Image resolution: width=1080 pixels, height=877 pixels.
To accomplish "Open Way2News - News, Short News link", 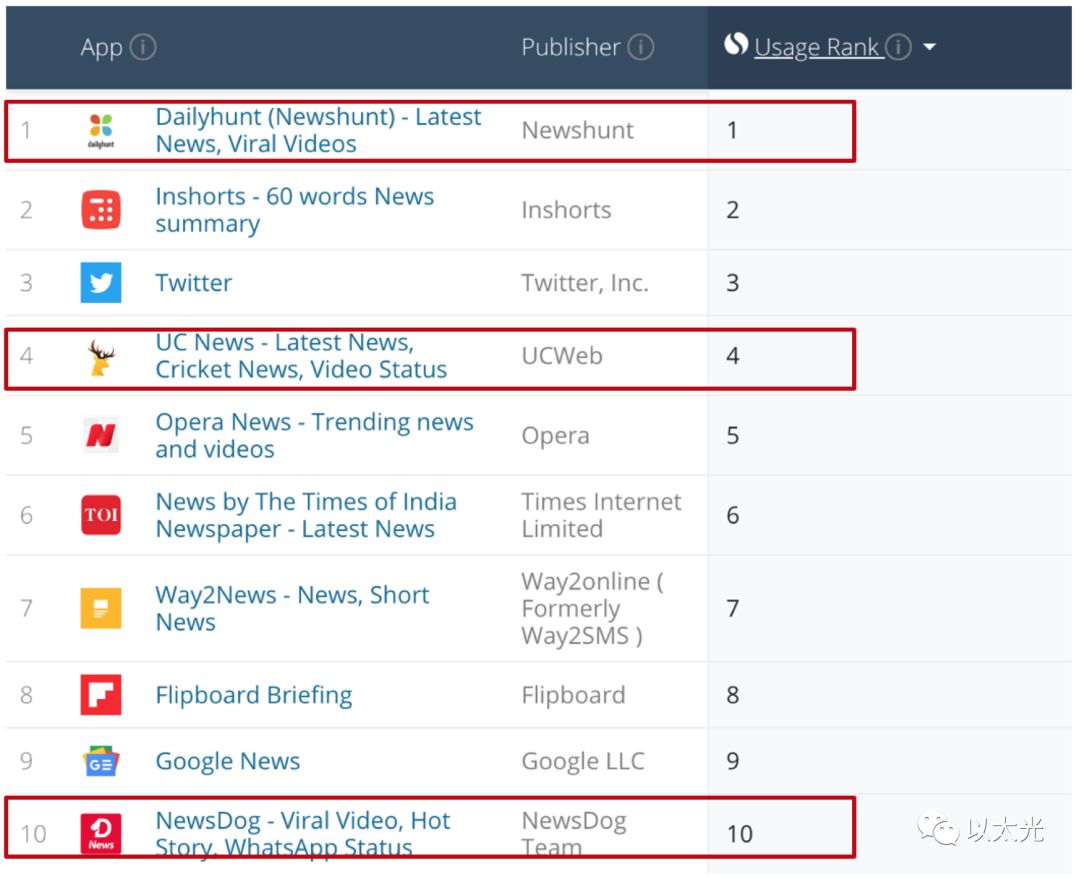I will [292, 608].
